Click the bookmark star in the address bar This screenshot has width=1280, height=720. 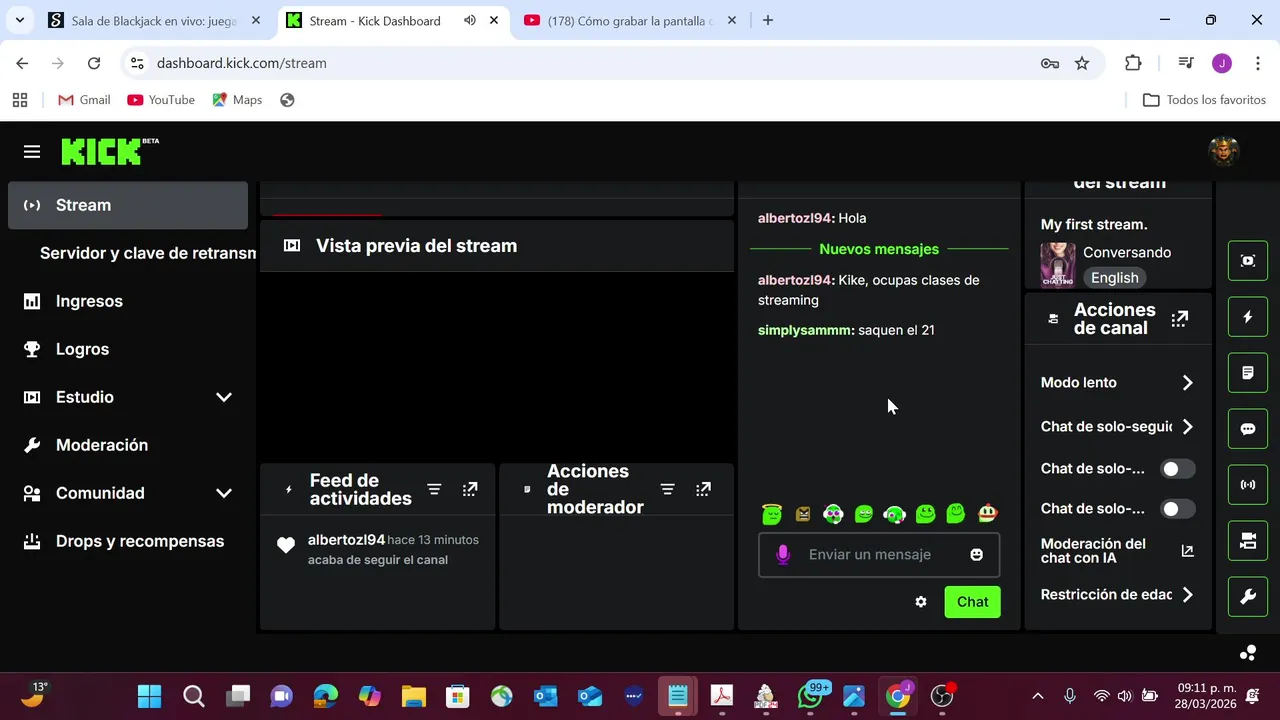point(1082,63)
